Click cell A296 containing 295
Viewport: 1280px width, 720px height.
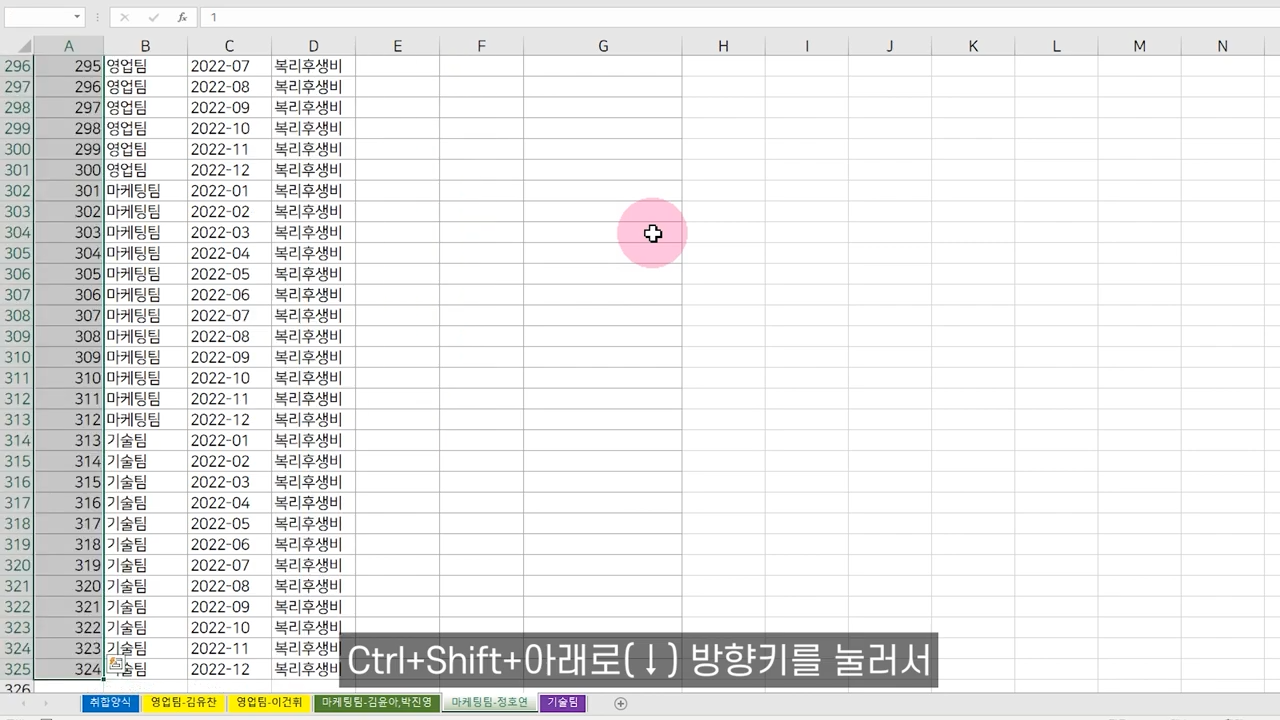69,66
